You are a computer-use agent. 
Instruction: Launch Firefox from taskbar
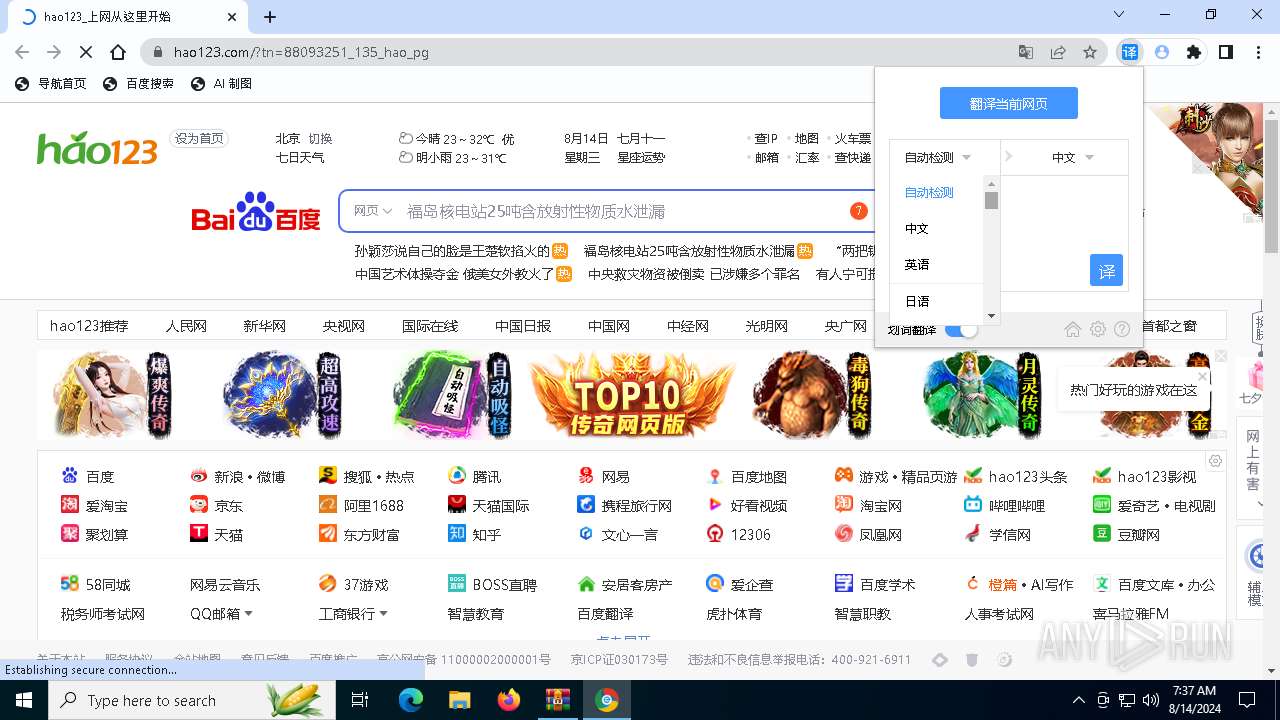(x=508, y=700)
